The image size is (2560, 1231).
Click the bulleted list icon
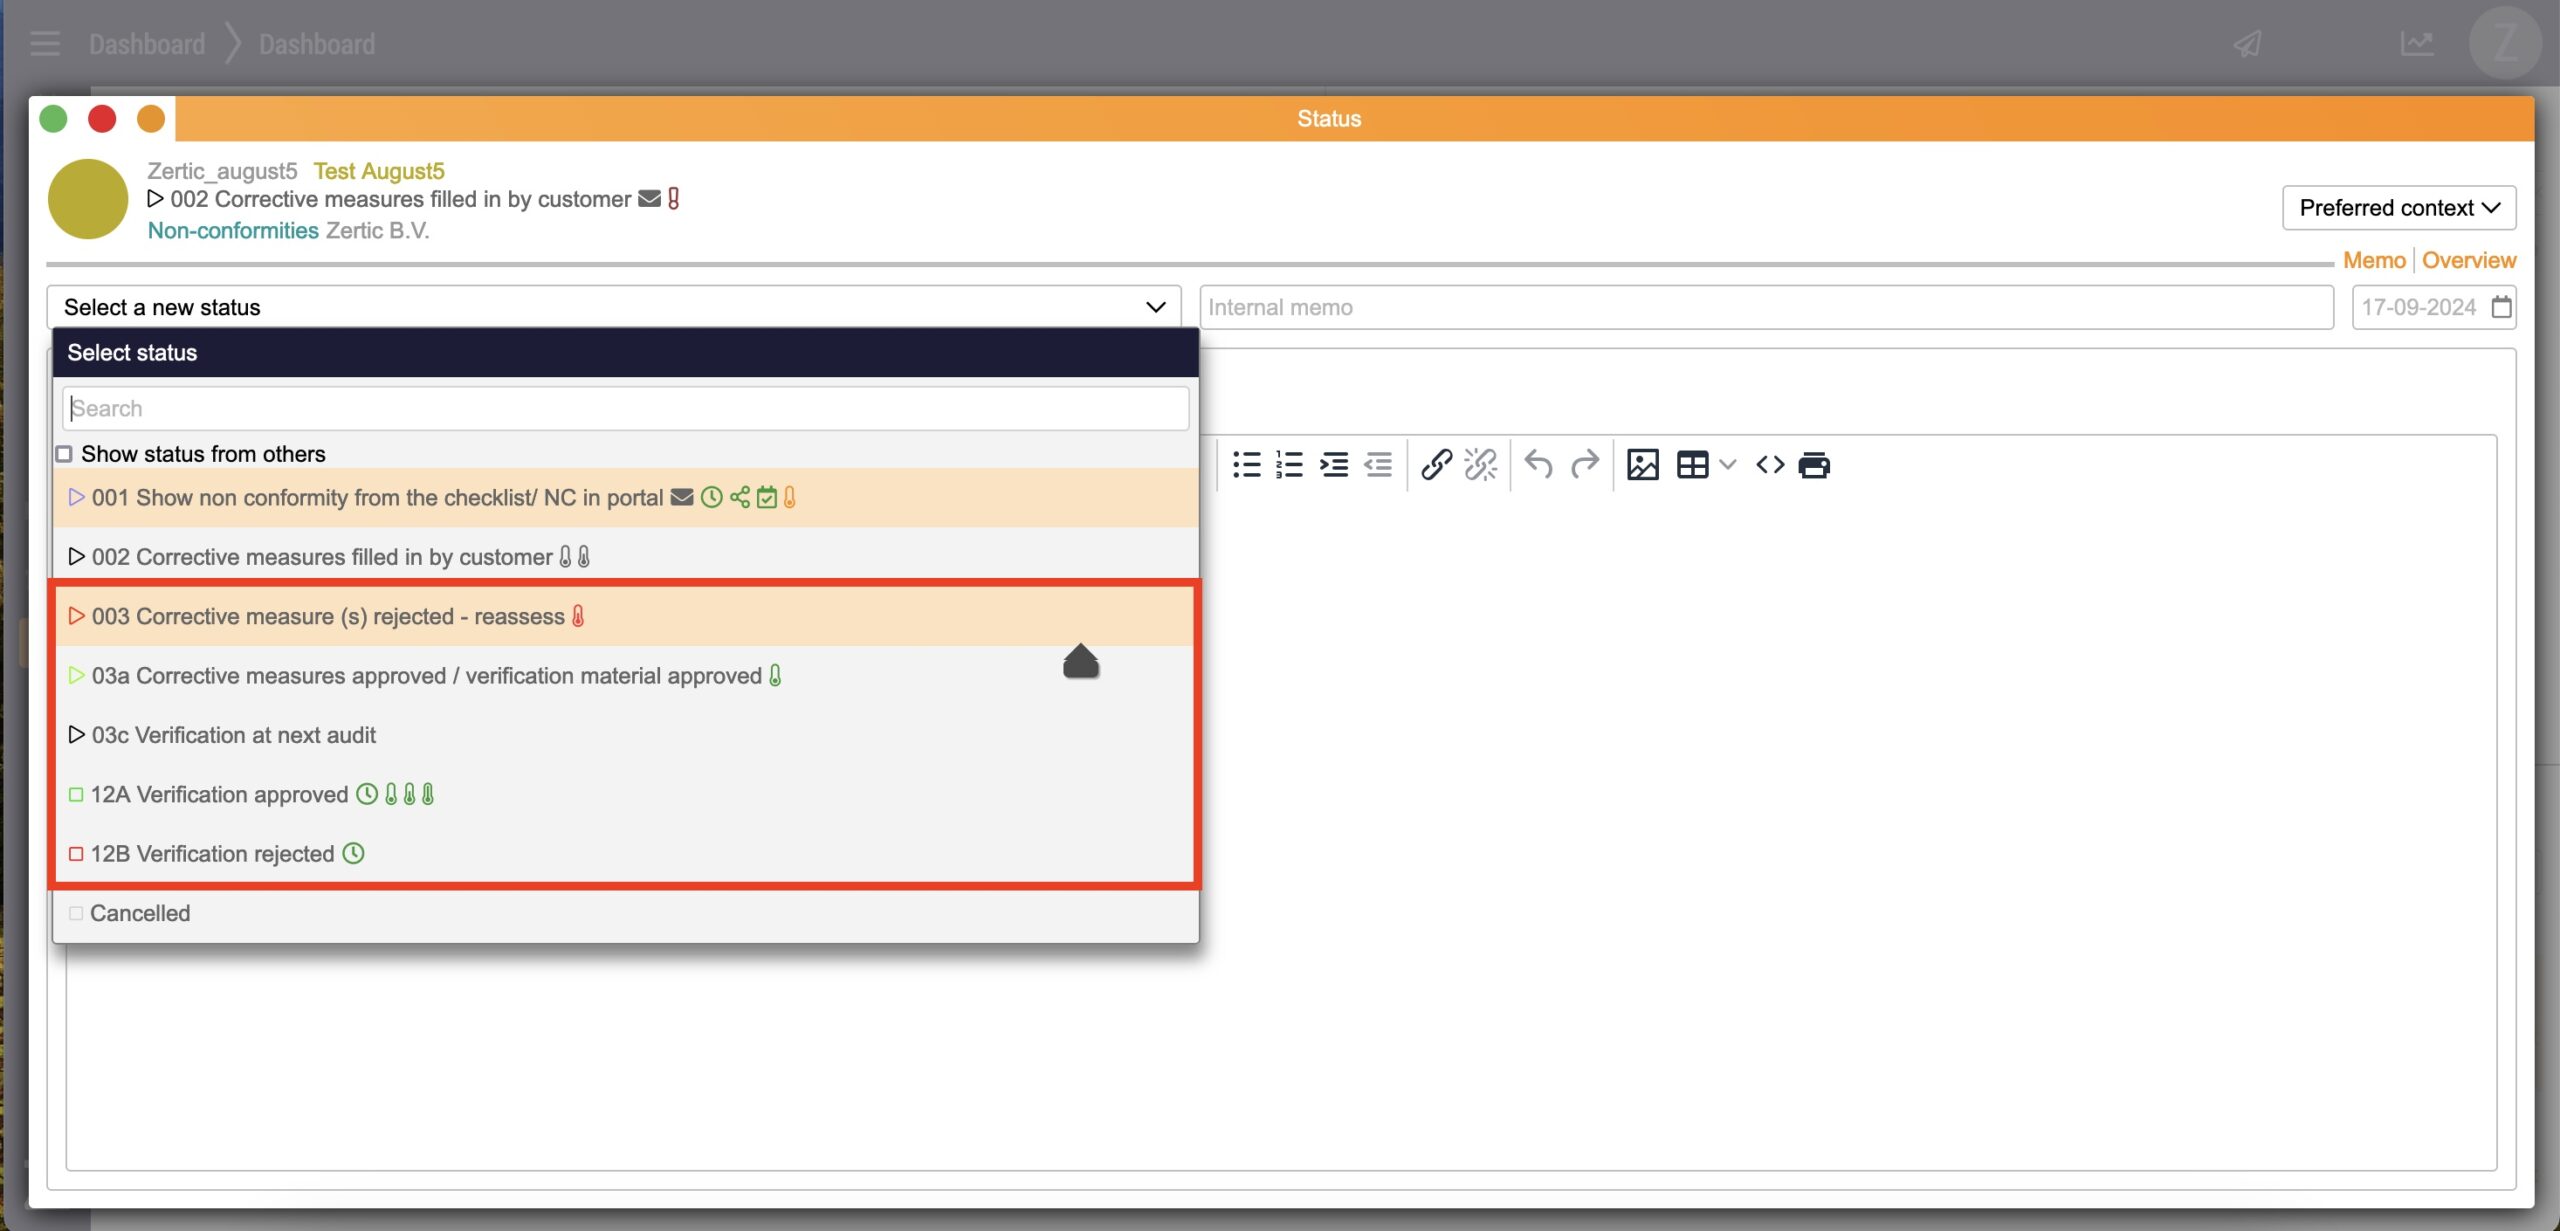(1246, 465)
